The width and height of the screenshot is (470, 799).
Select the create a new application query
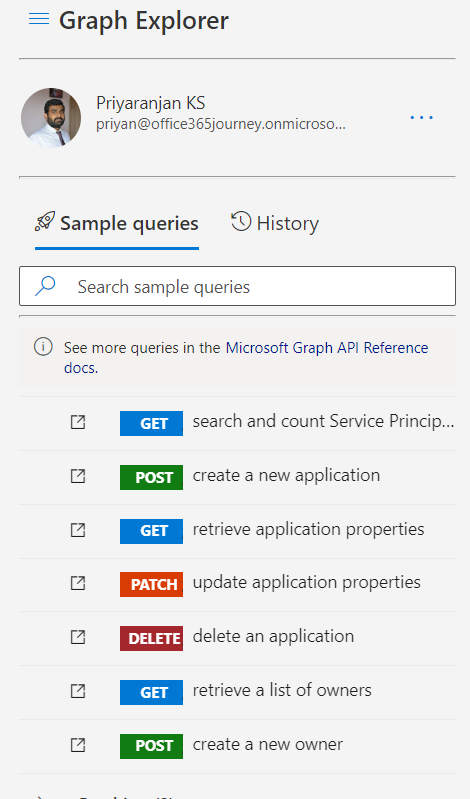286,475
